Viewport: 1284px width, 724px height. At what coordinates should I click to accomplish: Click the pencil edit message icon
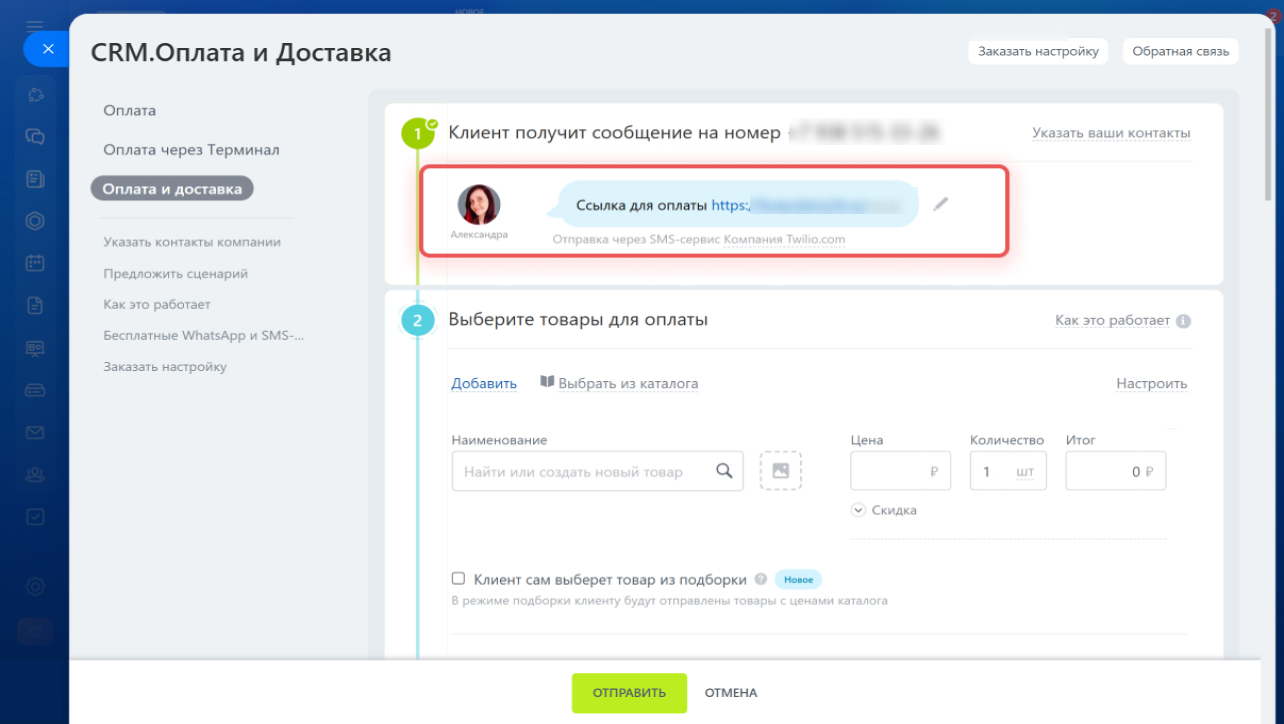click(940, 204)
